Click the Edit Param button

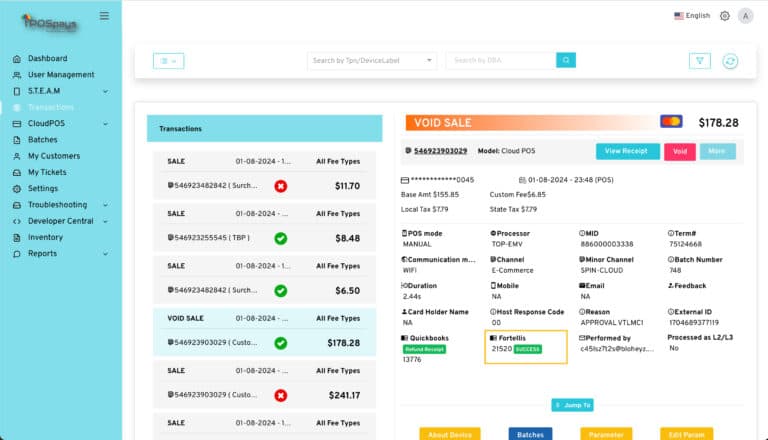pos(686,434)
